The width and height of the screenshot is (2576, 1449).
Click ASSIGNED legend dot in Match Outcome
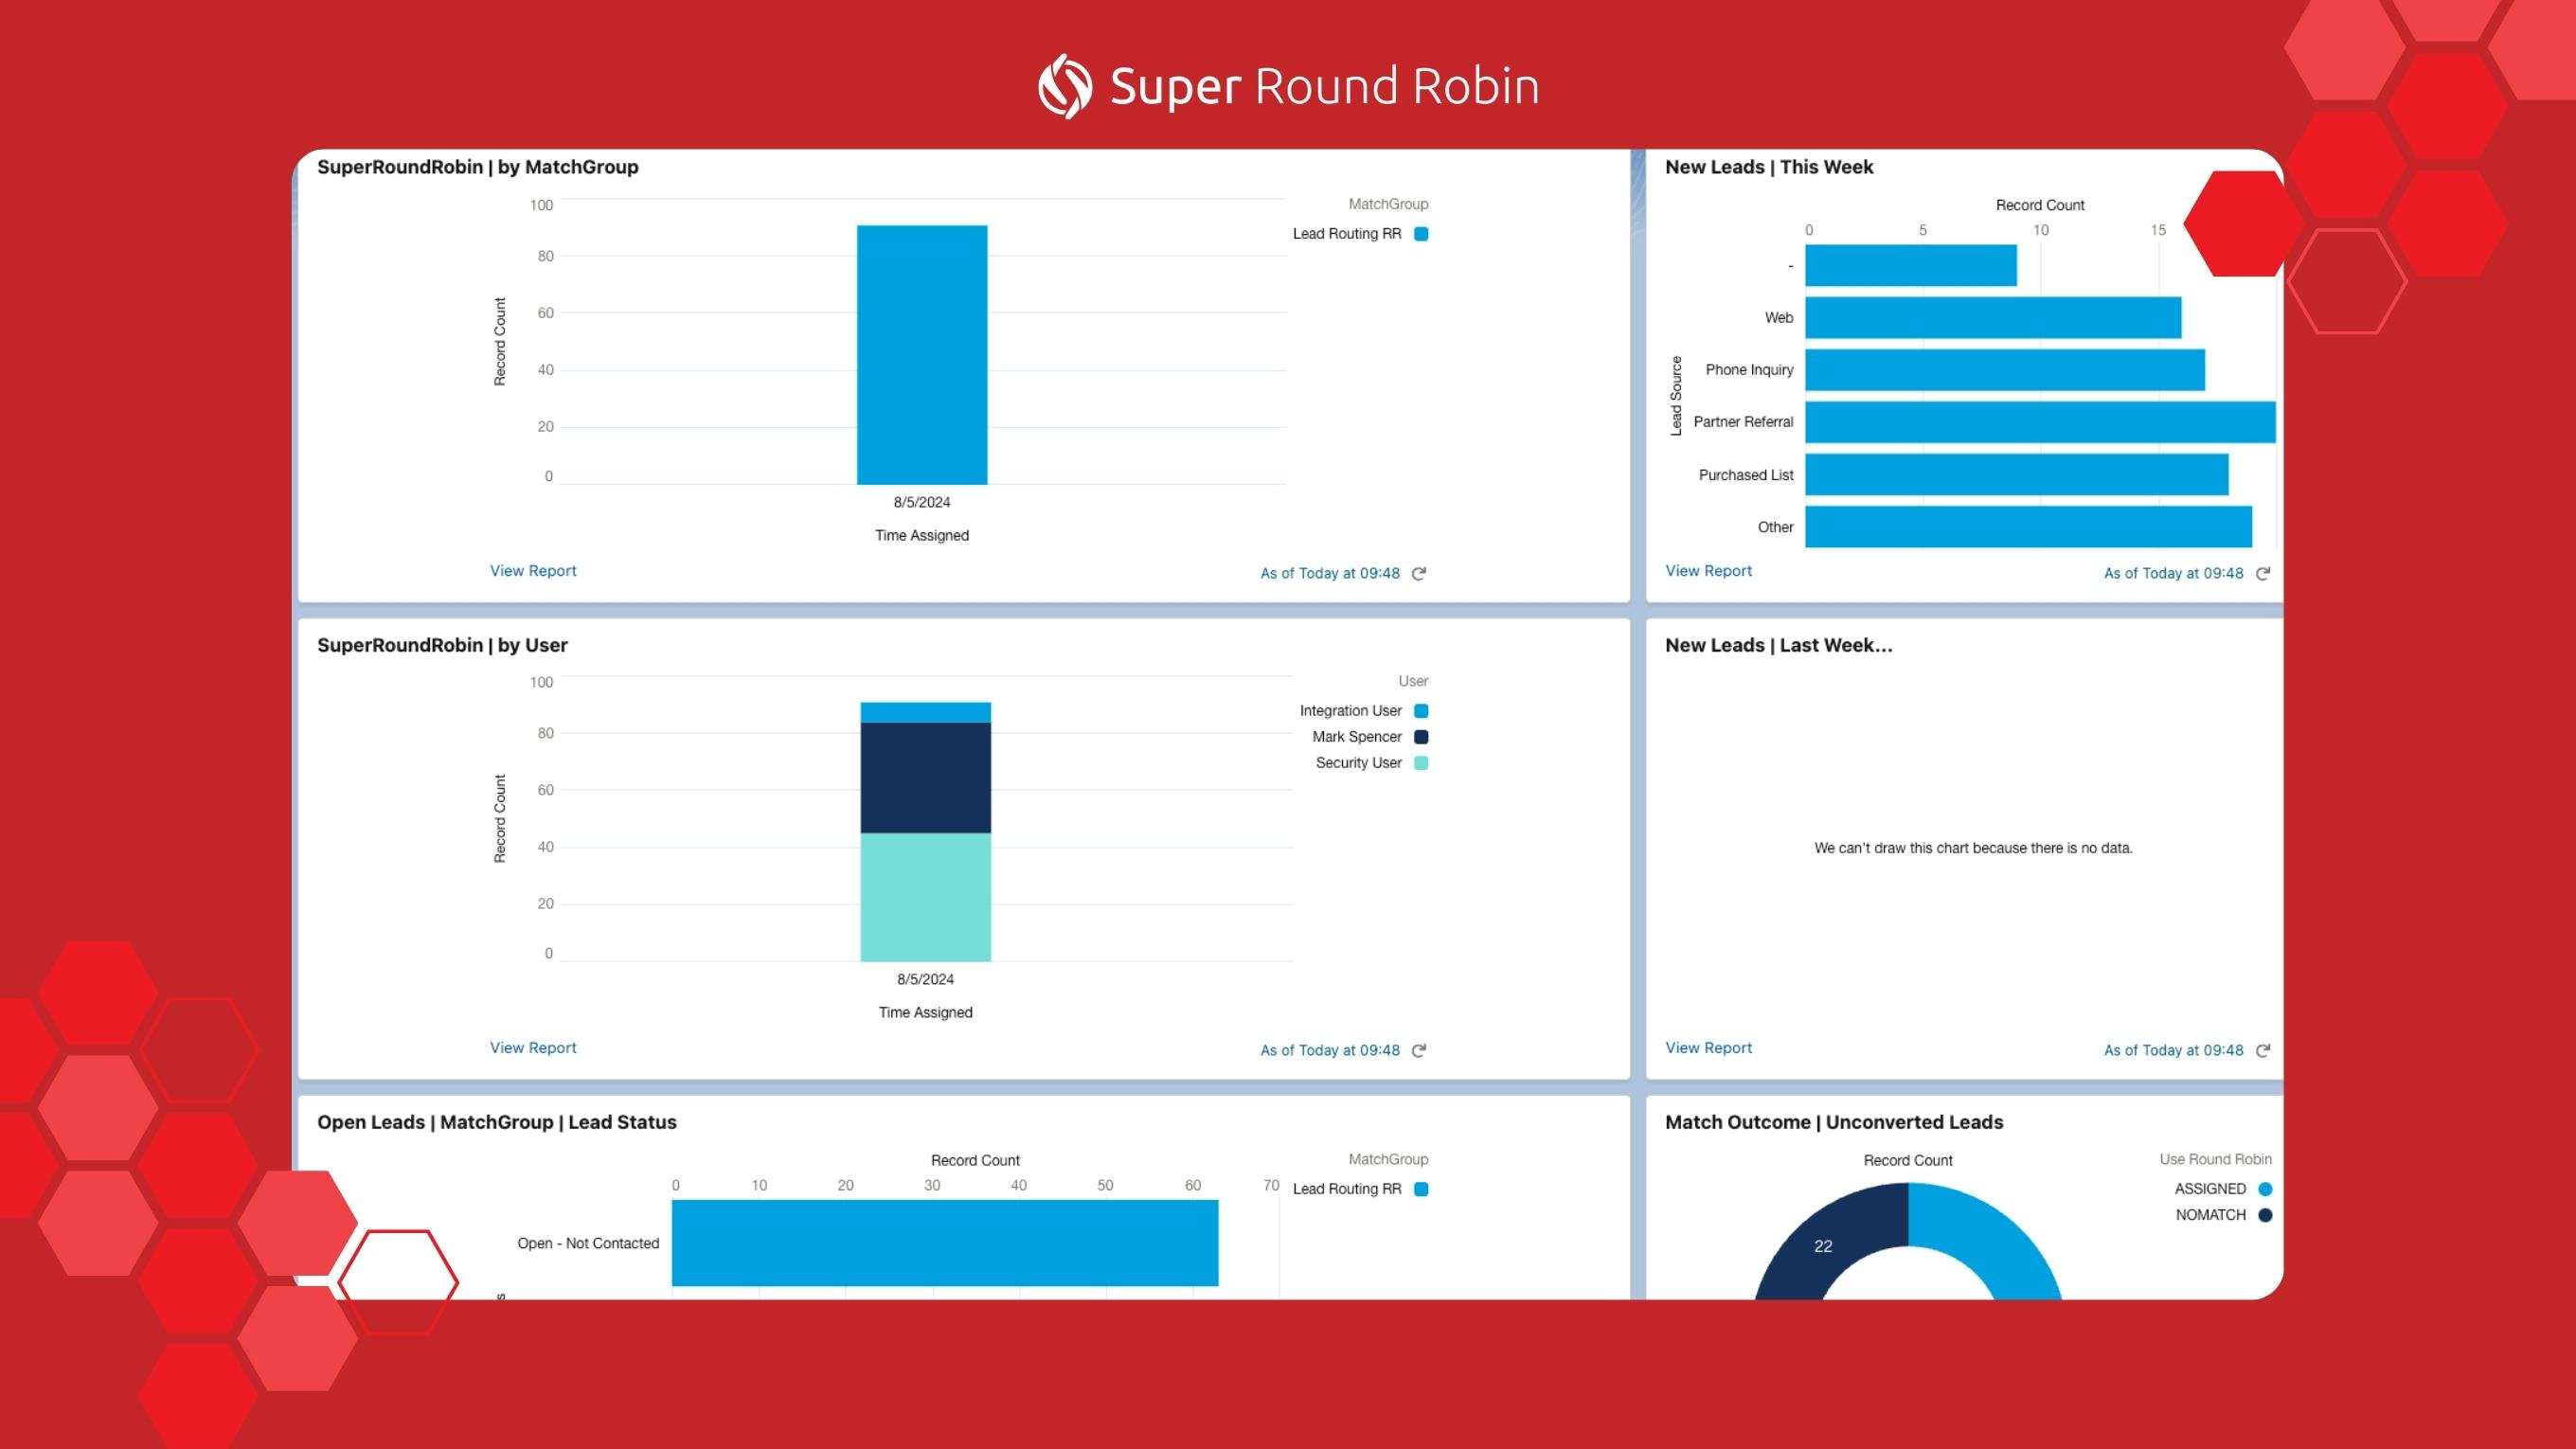[x=2265, y=1189]
